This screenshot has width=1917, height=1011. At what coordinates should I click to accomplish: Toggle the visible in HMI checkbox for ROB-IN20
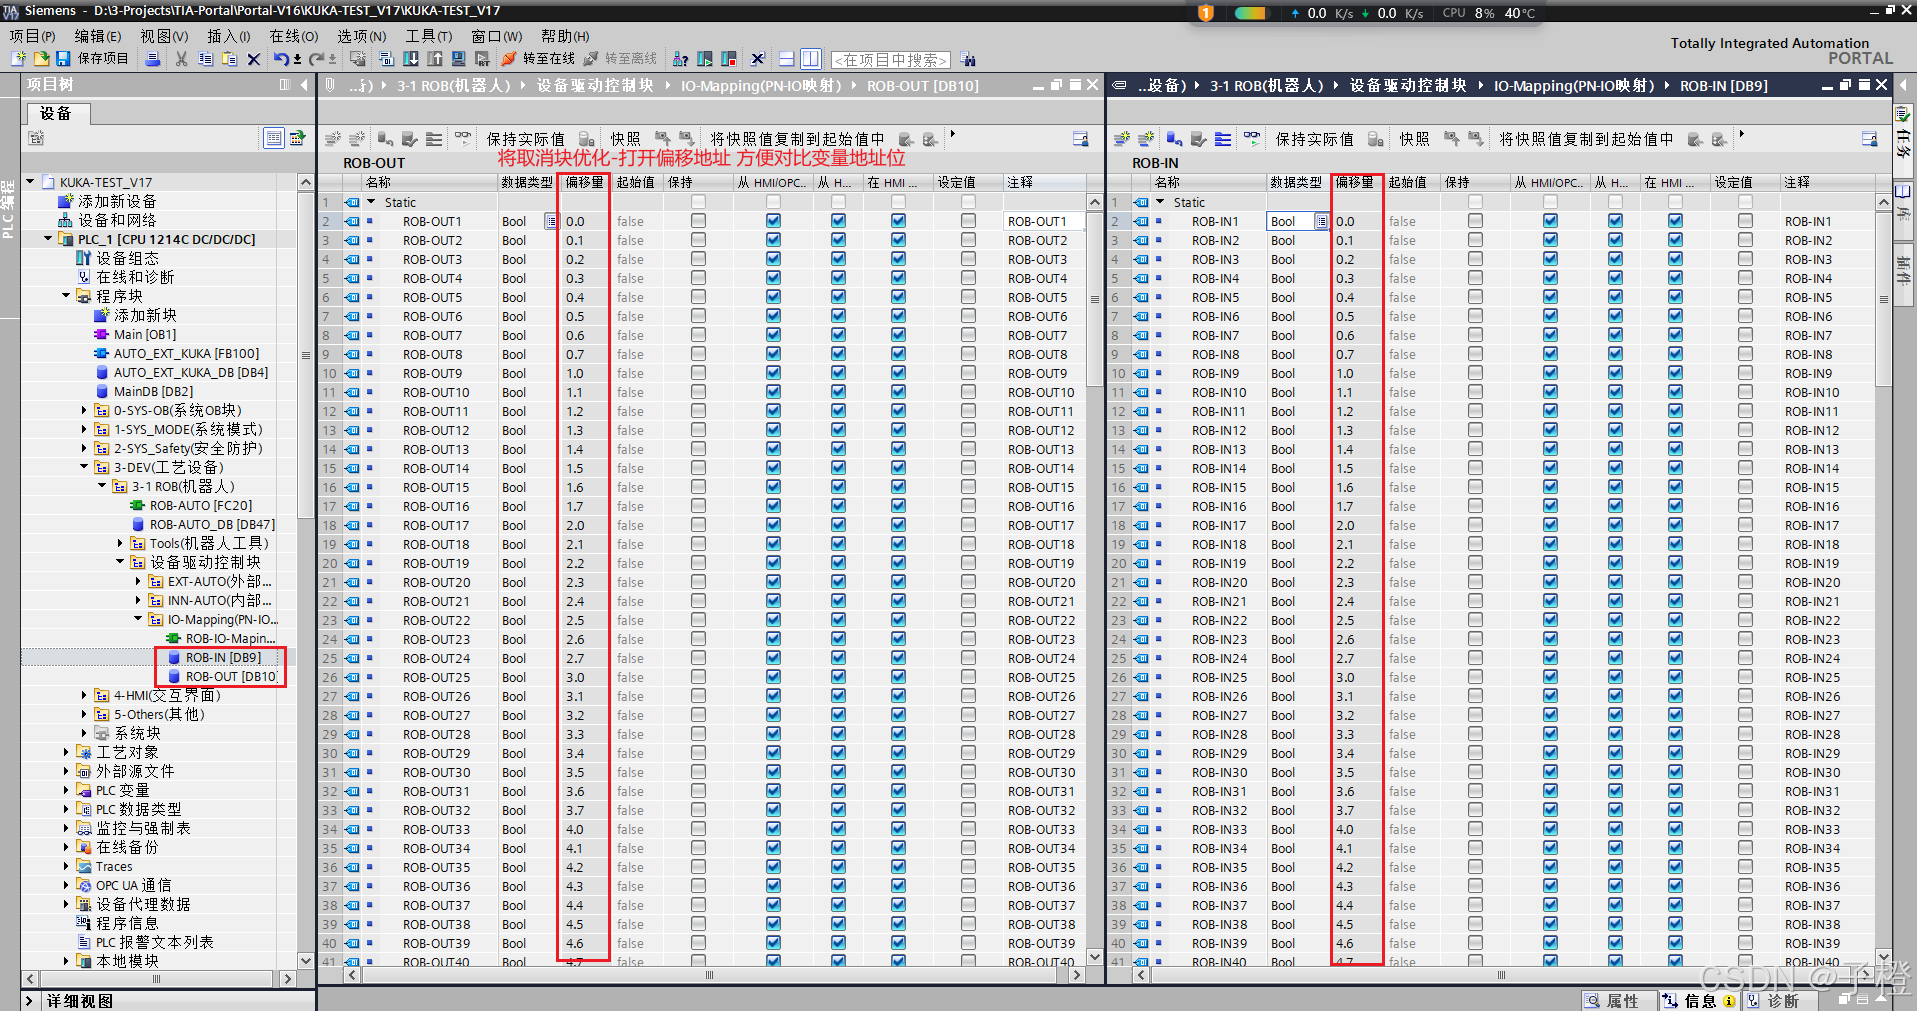click(1675, 582)
